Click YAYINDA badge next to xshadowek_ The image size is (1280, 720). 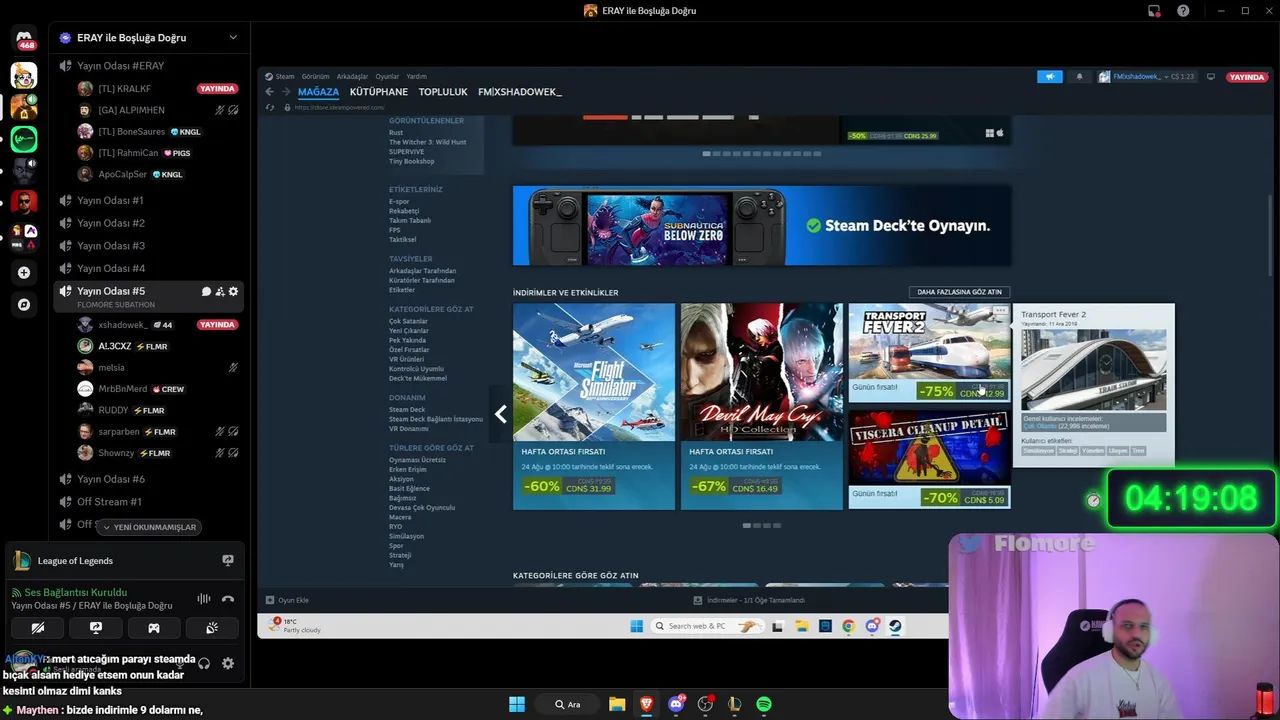(x=217, y=325)
